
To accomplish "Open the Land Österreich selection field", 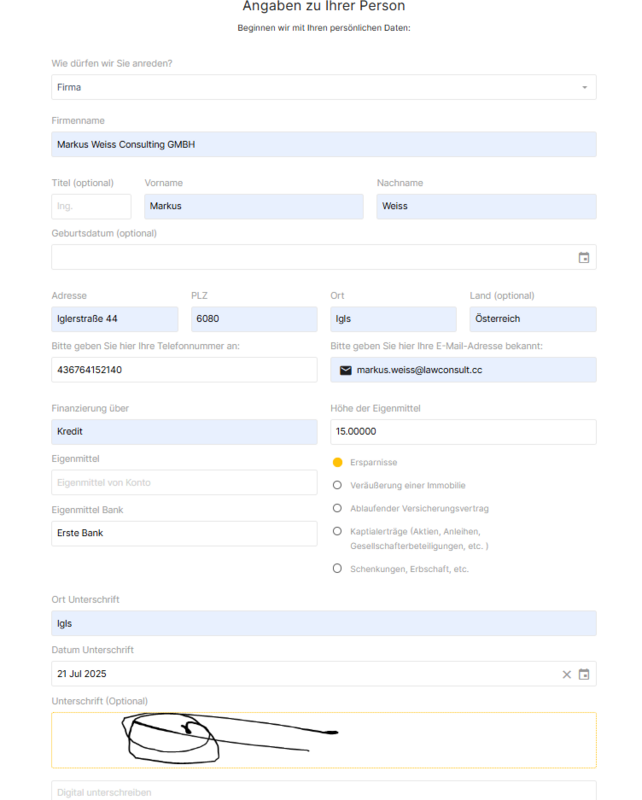I will (532, 319).
